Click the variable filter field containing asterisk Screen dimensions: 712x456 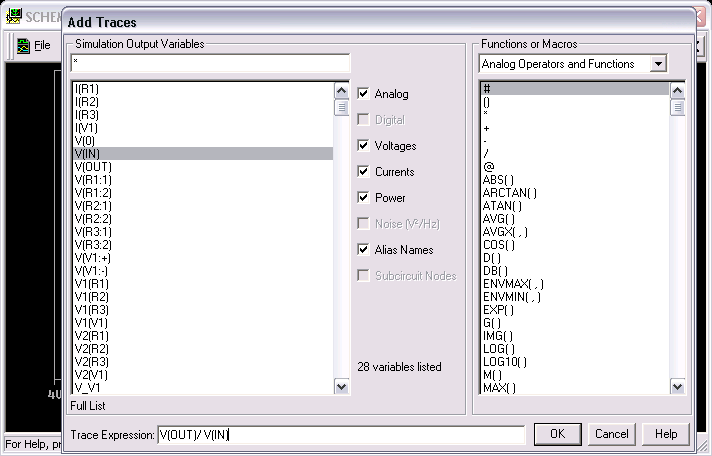click(x=210, y=63)
